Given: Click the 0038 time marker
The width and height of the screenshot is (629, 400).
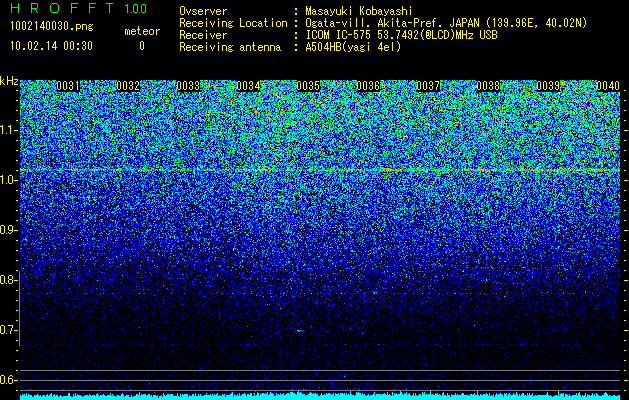Looking at the screenshot, I should (488, 86).
